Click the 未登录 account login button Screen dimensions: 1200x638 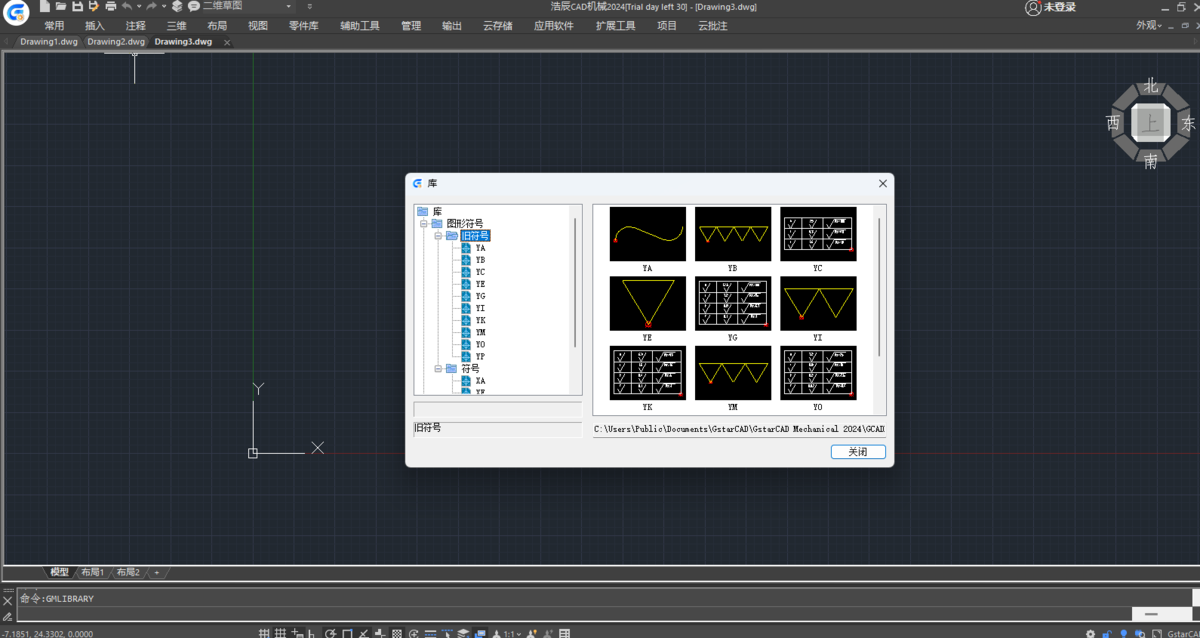tap(1051, 7)
